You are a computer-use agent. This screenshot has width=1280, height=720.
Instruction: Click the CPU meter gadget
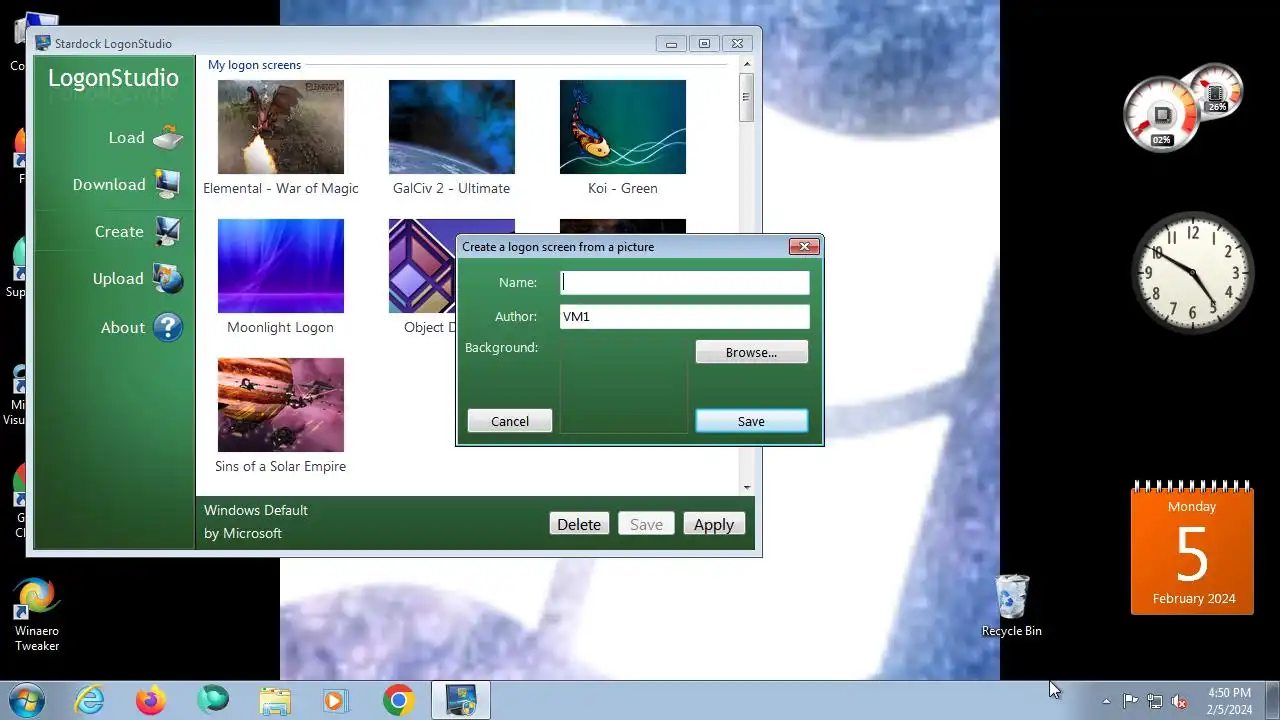[x=1183, y=108]
